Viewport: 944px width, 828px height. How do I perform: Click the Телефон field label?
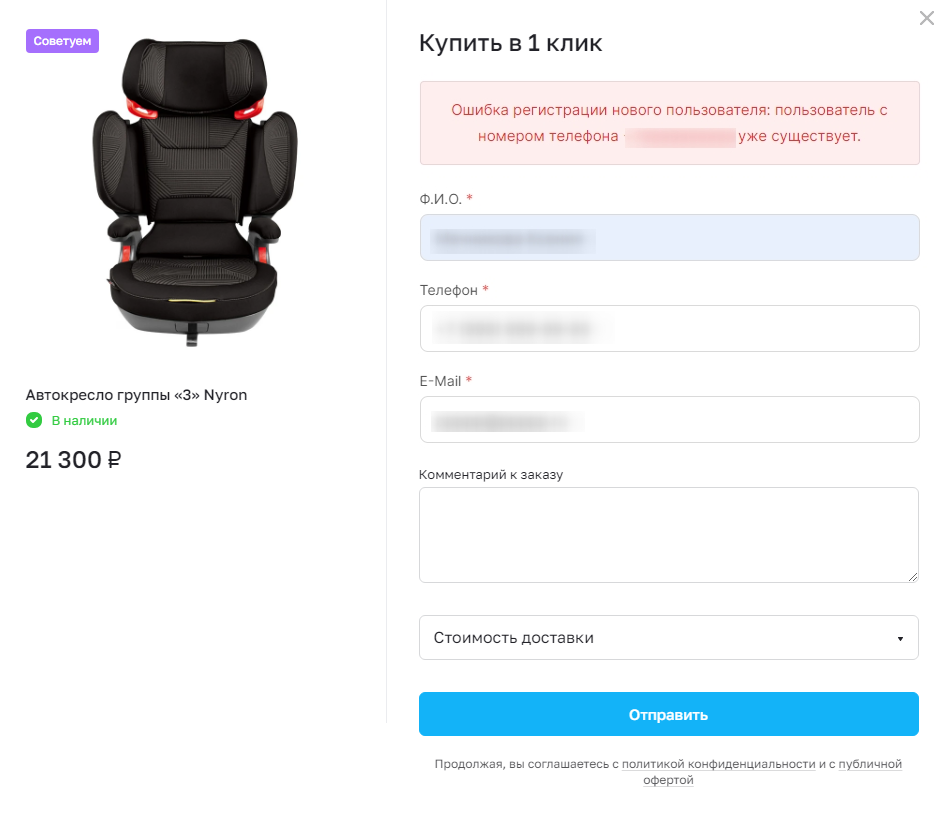tap(449, 290)
